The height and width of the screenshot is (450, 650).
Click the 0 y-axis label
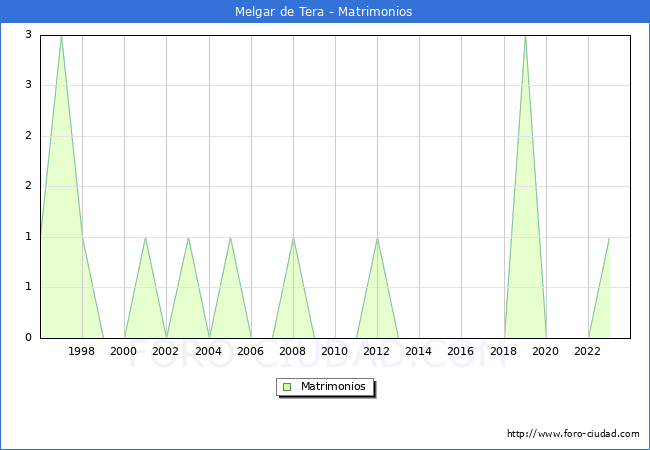coord(30,338)
